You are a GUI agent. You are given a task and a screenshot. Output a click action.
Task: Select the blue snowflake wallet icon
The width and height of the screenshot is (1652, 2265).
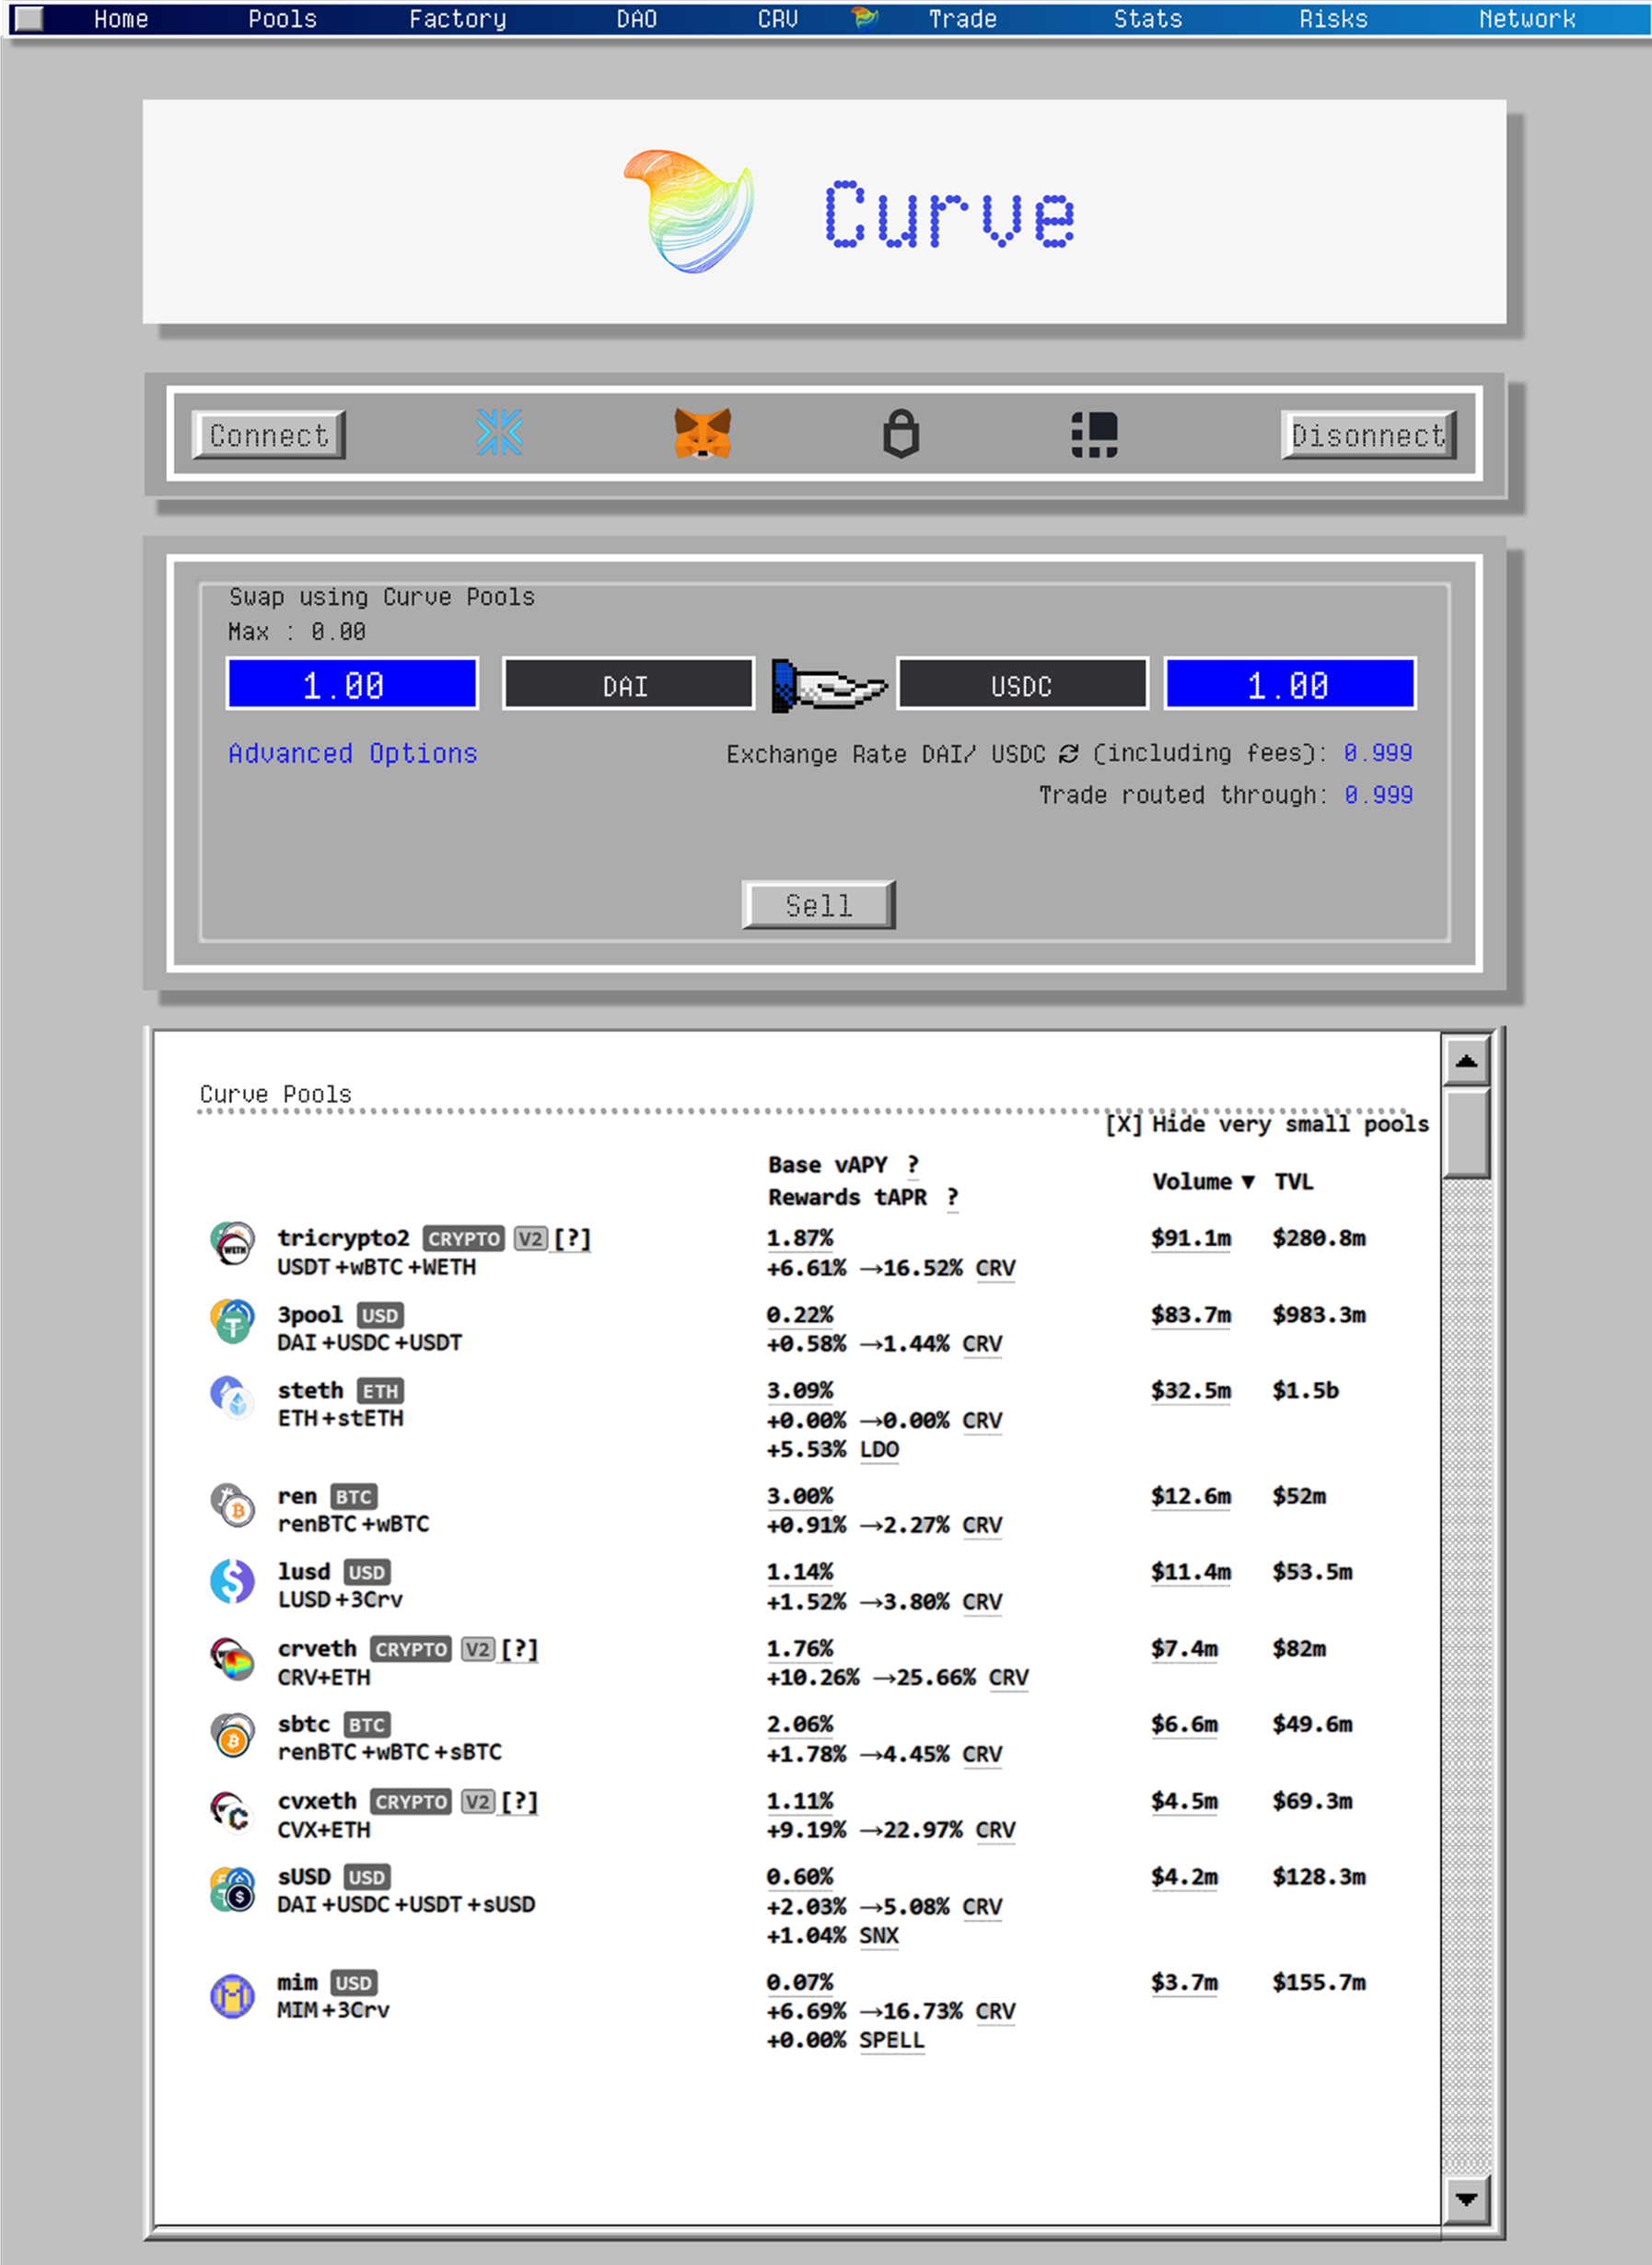[499, 433]
